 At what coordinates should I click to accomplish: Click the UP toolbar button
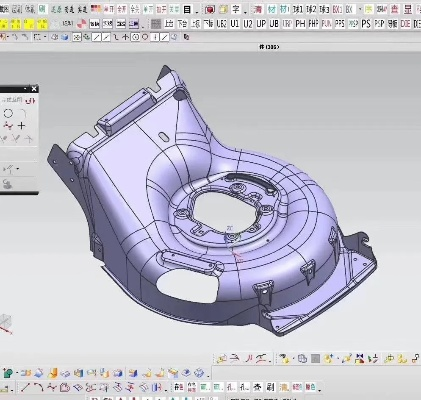261,24
